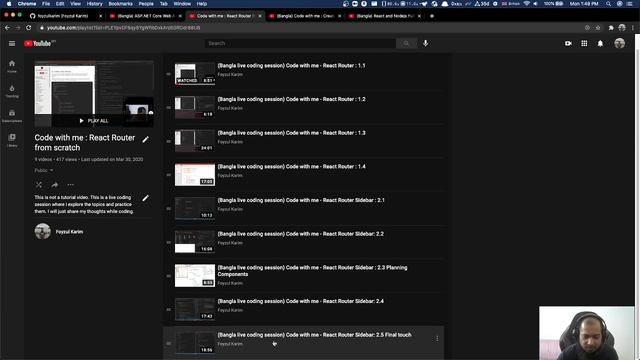Open video React Router : 1.1
This screenshot has width=640, height=360.
tap(291, 66)
